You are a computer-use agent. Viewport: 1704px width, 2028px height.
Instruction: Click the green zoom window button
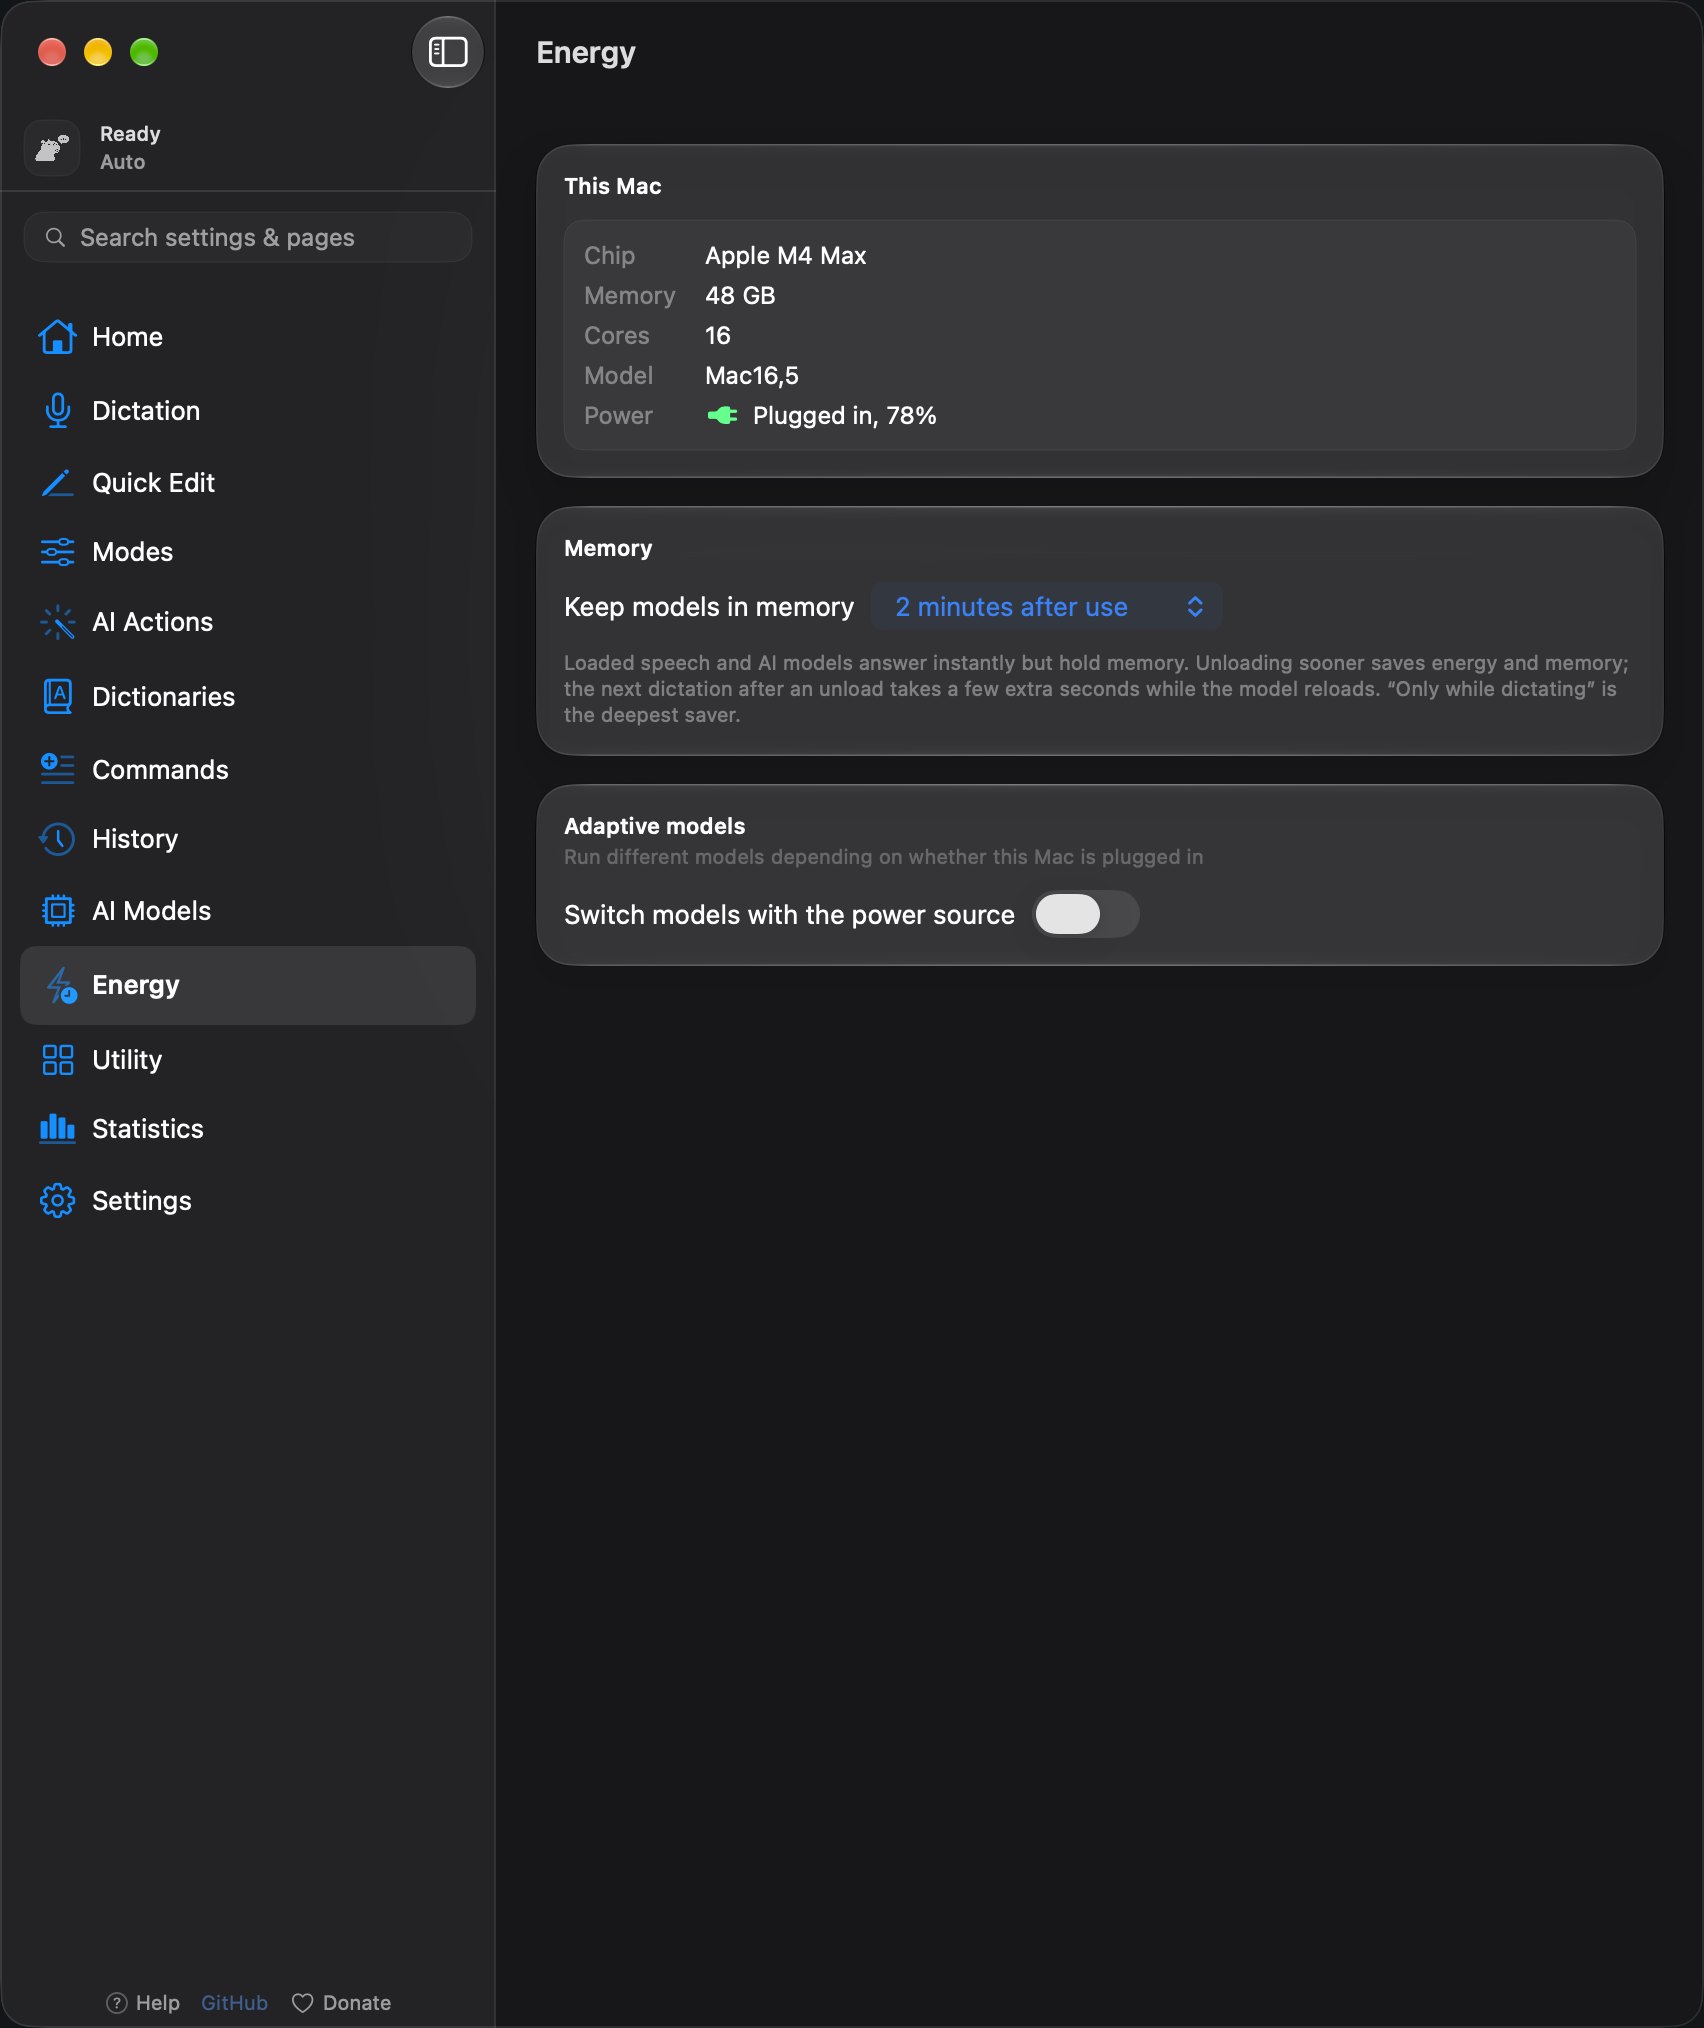(144, 52)
